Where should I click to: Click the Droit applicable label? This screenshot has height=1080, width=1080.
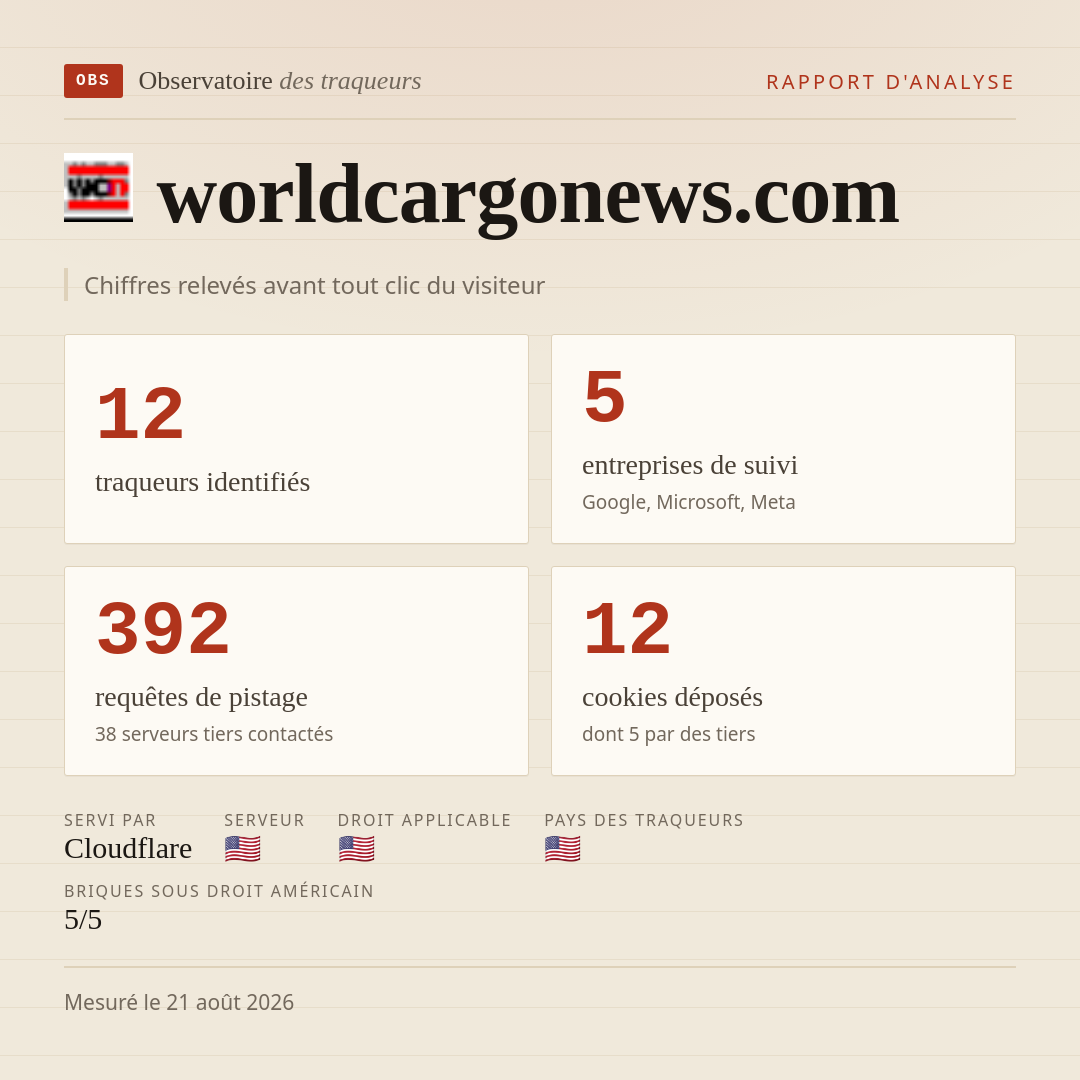click(x=424, y=820)
